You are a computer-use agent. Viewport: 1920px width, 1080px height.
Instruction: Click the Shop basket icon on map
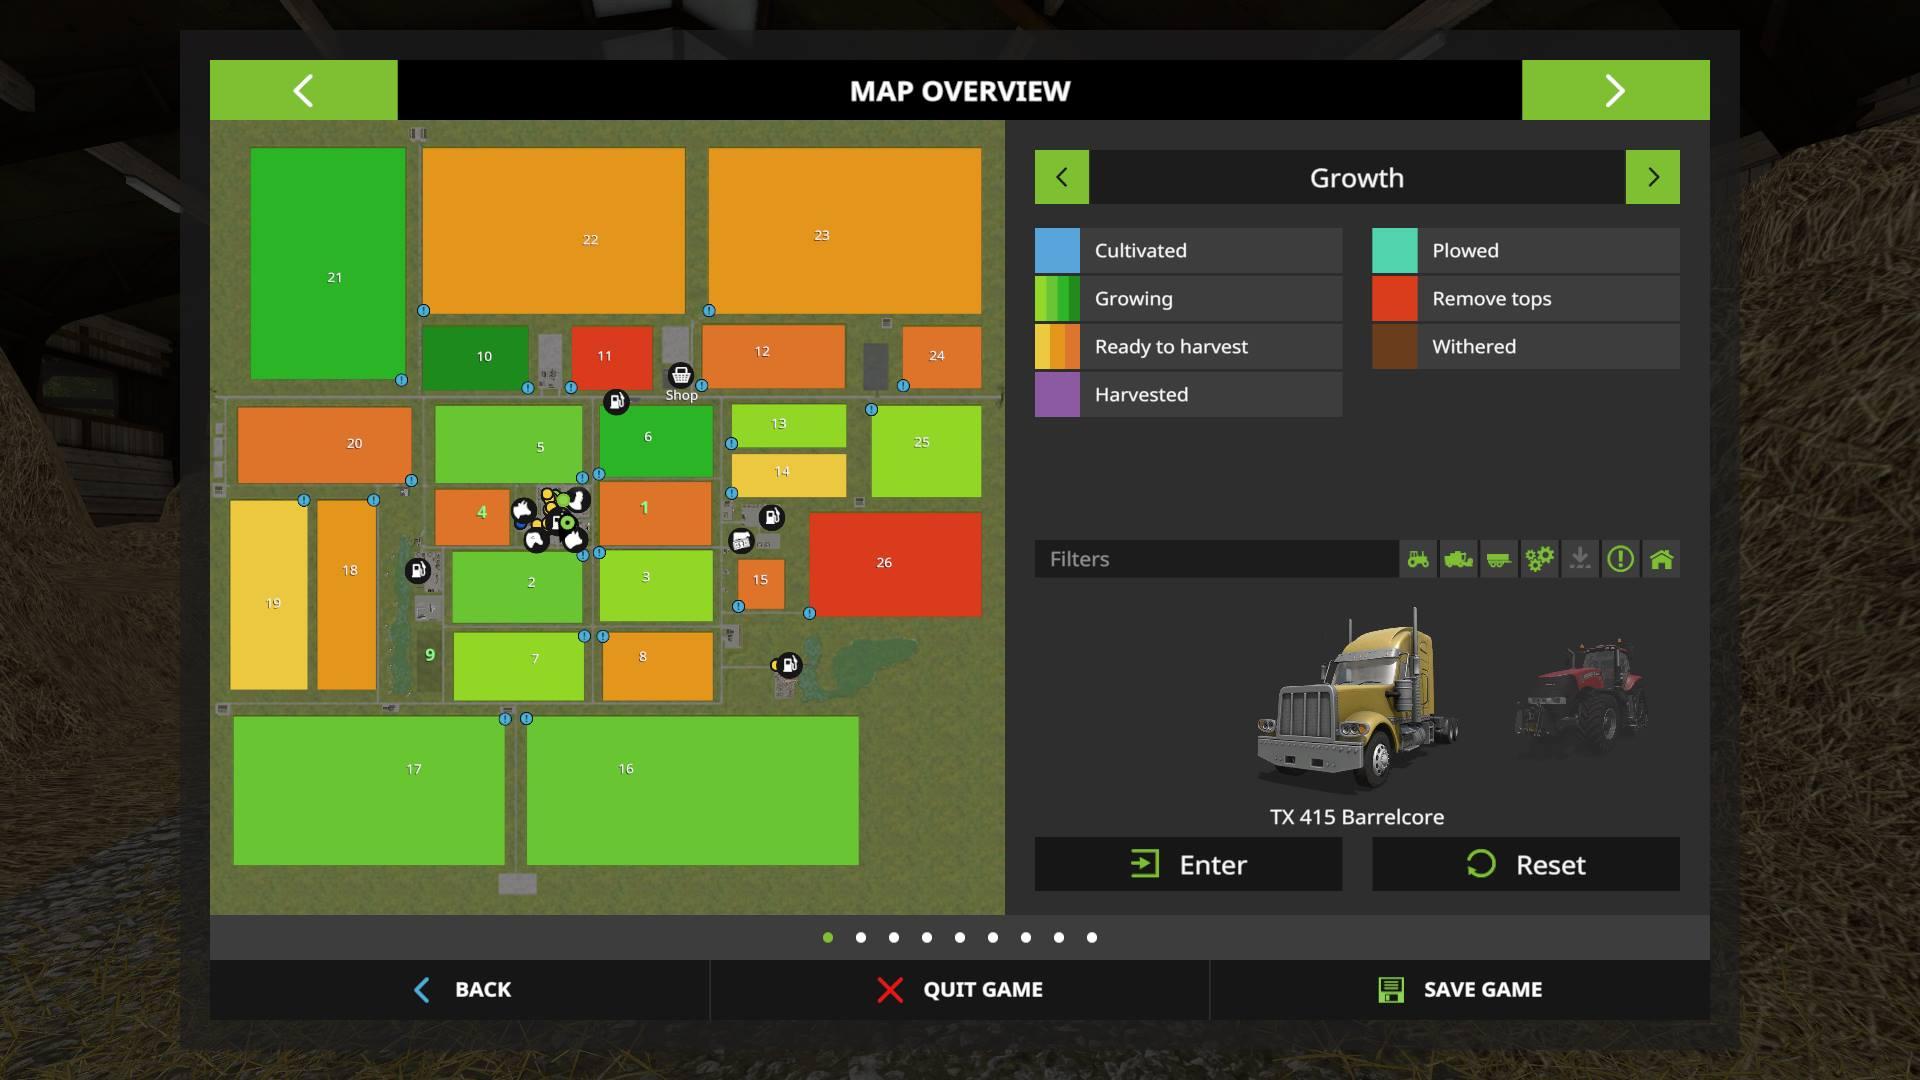click(680, 375)
